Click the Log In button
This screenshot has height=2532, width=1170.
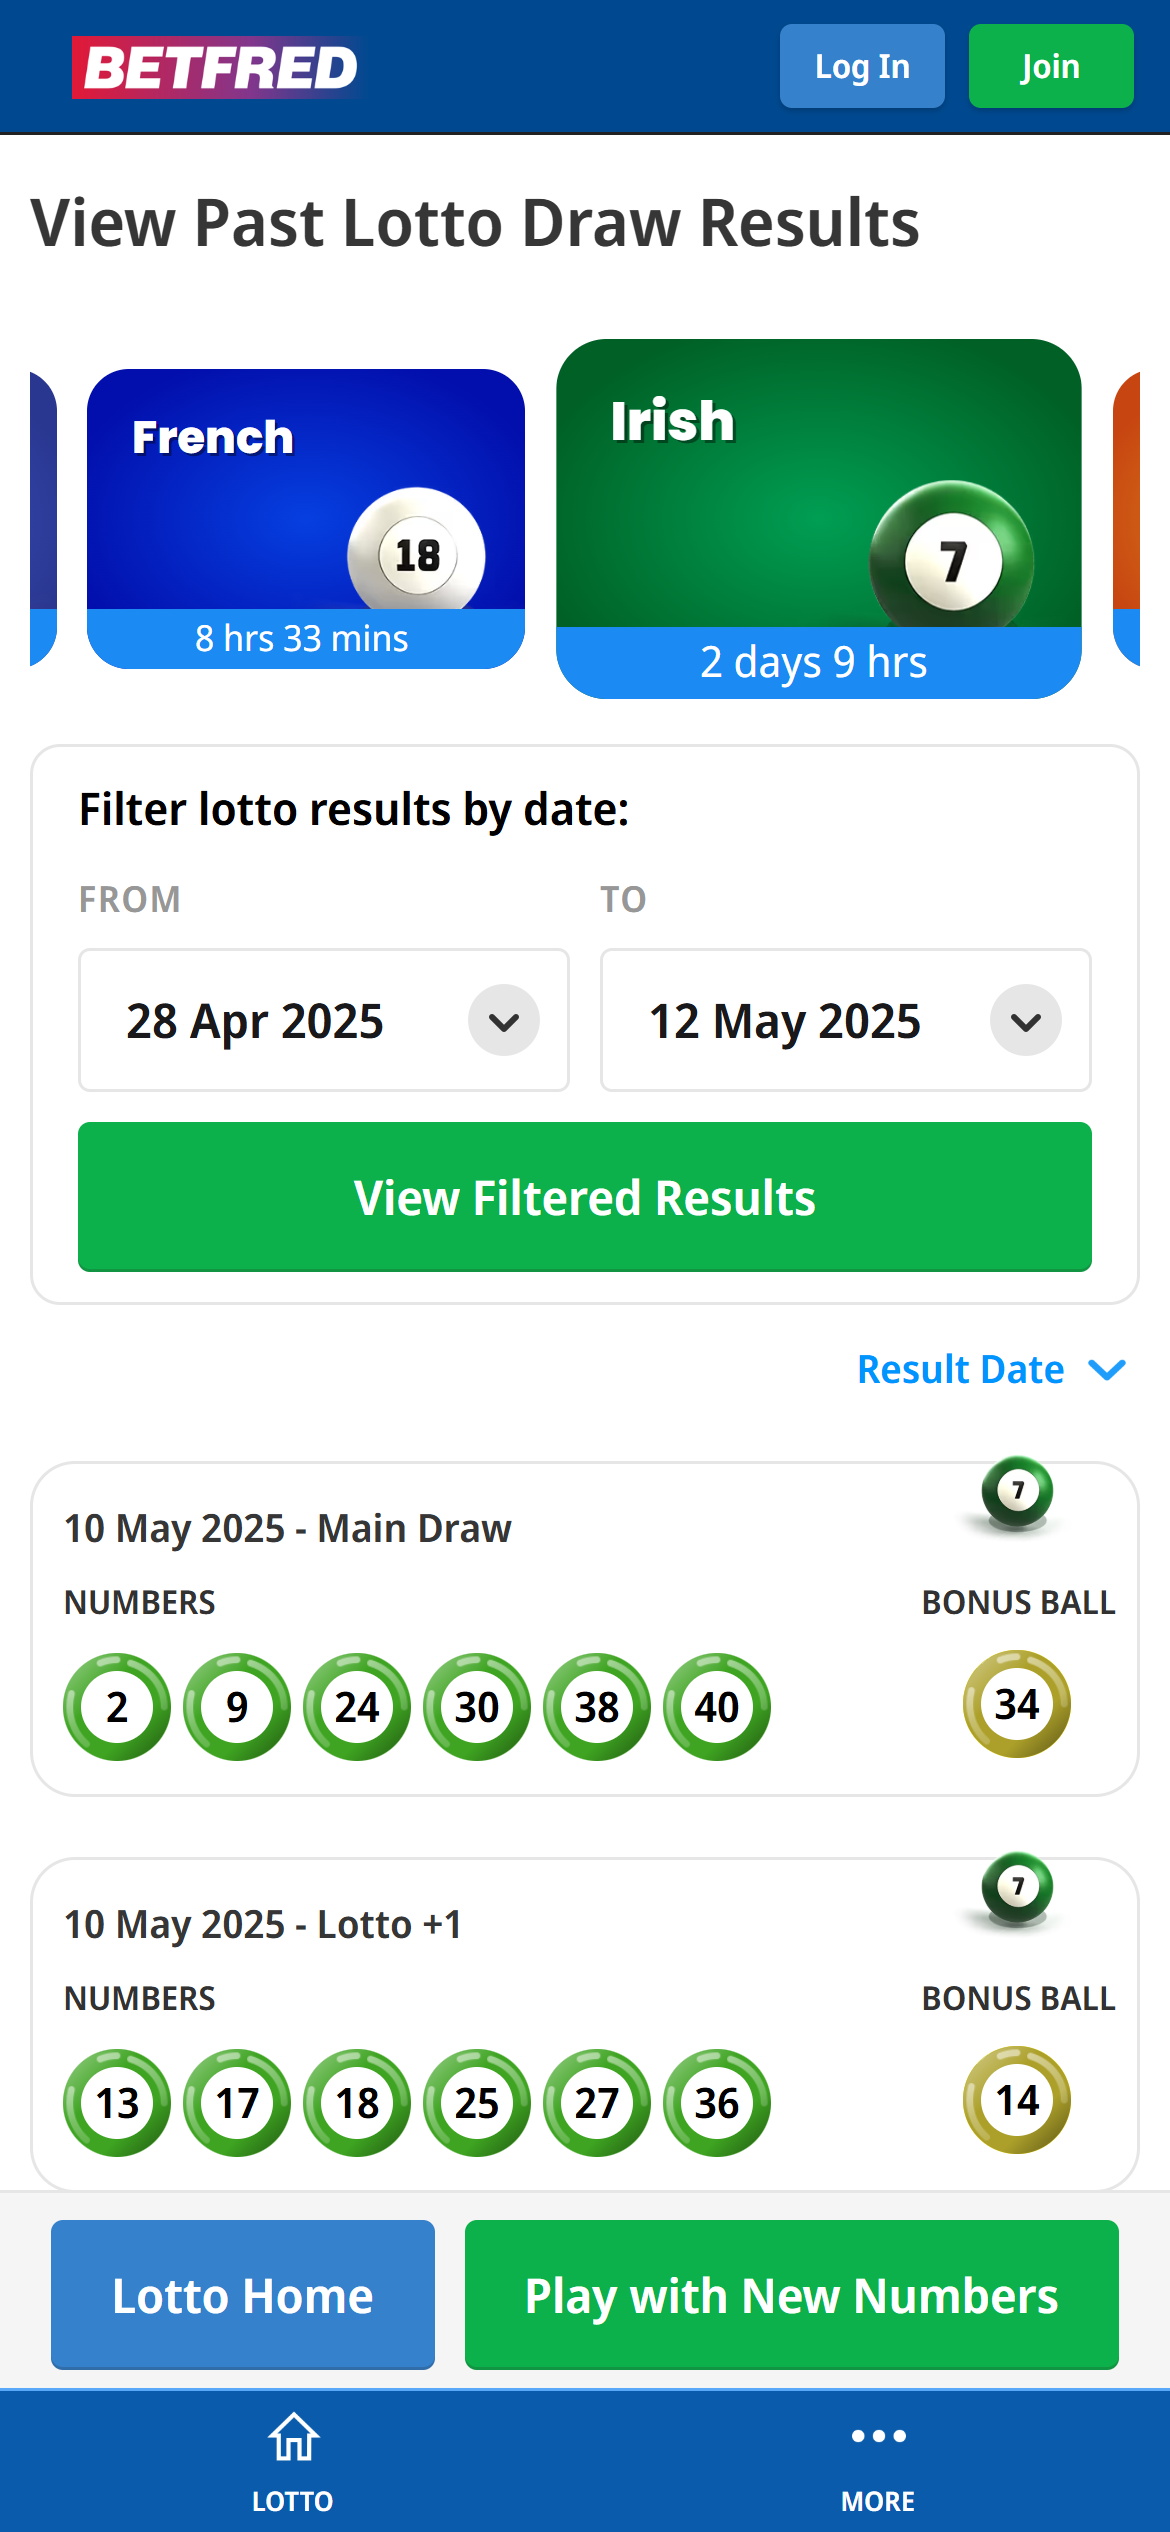[x=861, y=66]
